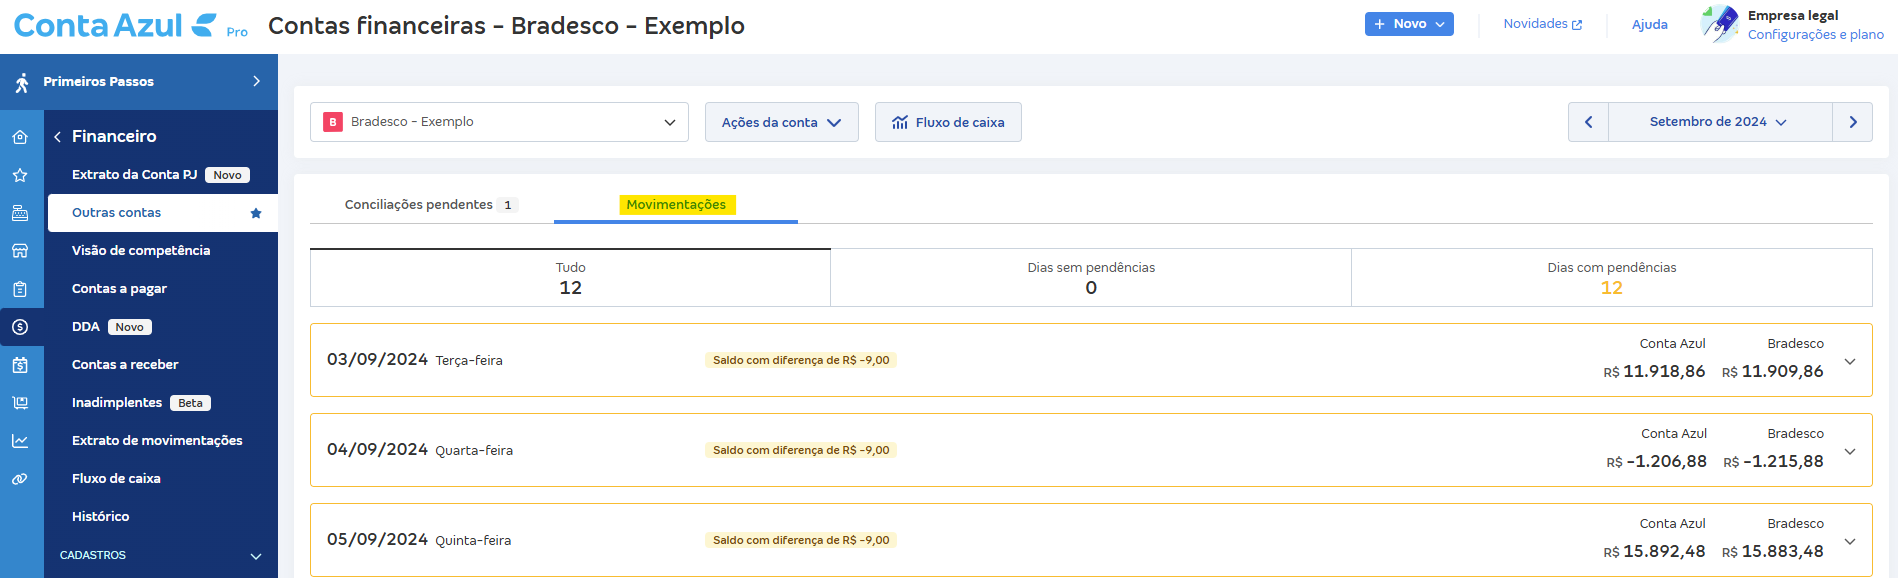Expand the 05/09/2024 day row

[1850, 541]
